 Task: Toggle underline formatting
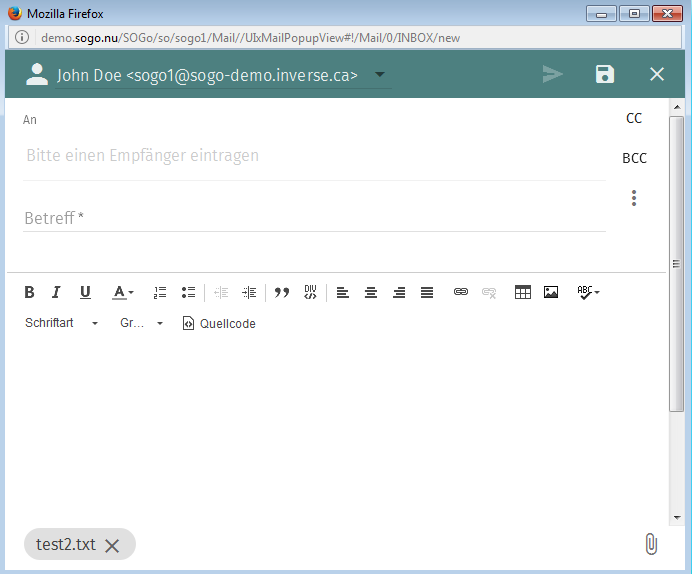tap(85, 292)
